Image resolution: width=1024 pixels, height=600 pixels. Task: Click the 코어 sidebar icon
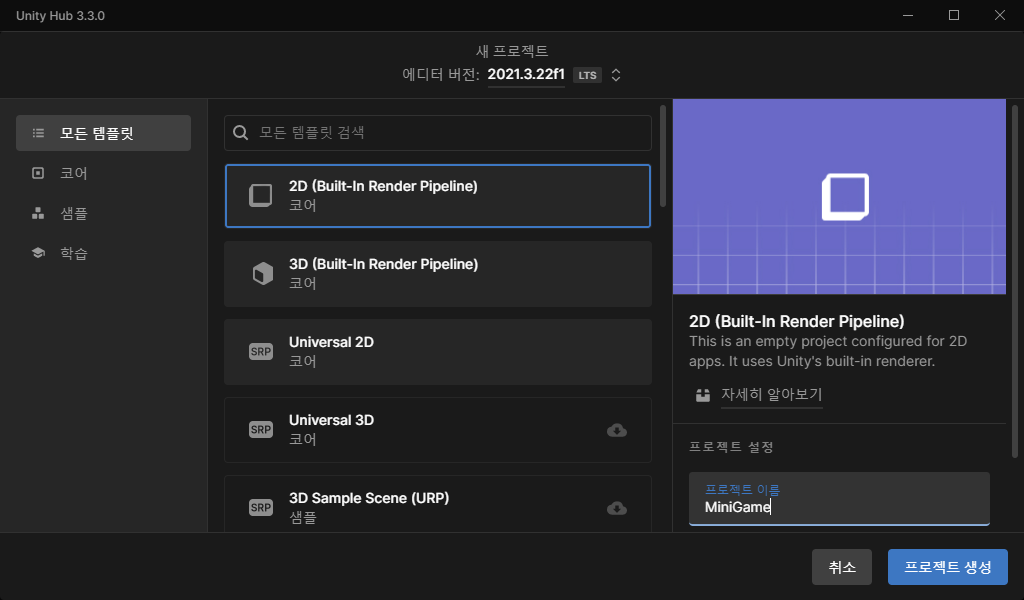(x=38, y=173)
